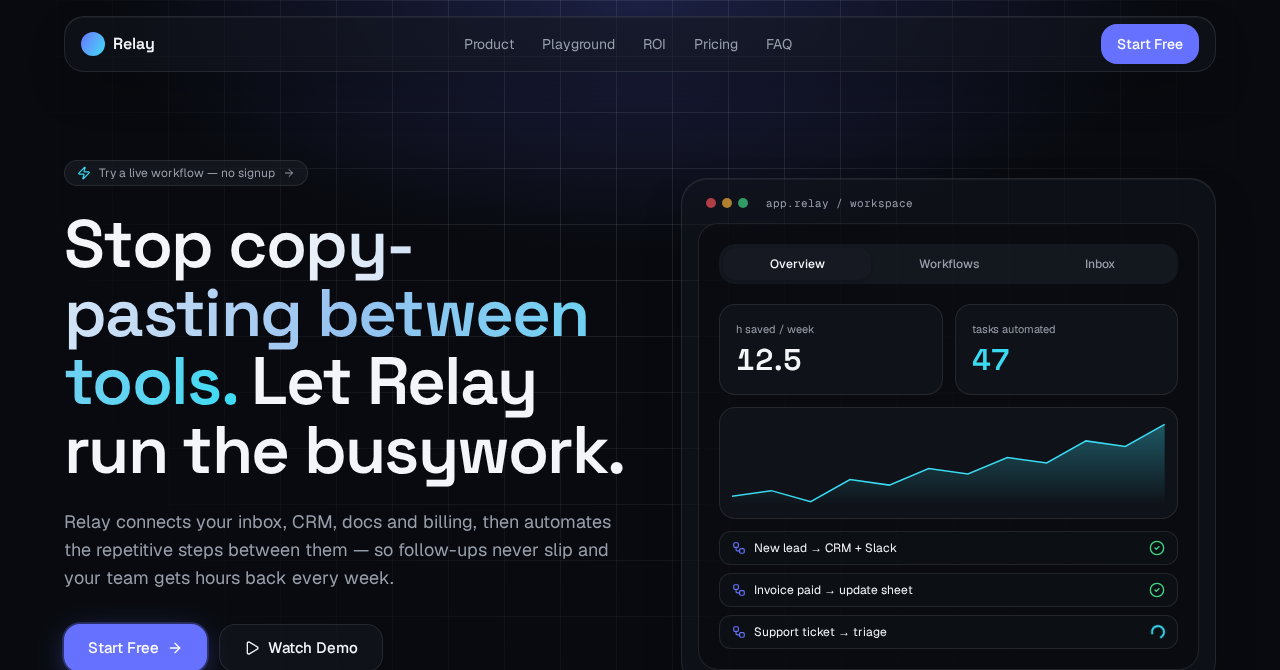Open the Try a live workflow badge
The height and width of the screenshot is (670, 1280).
pos(186,173)
